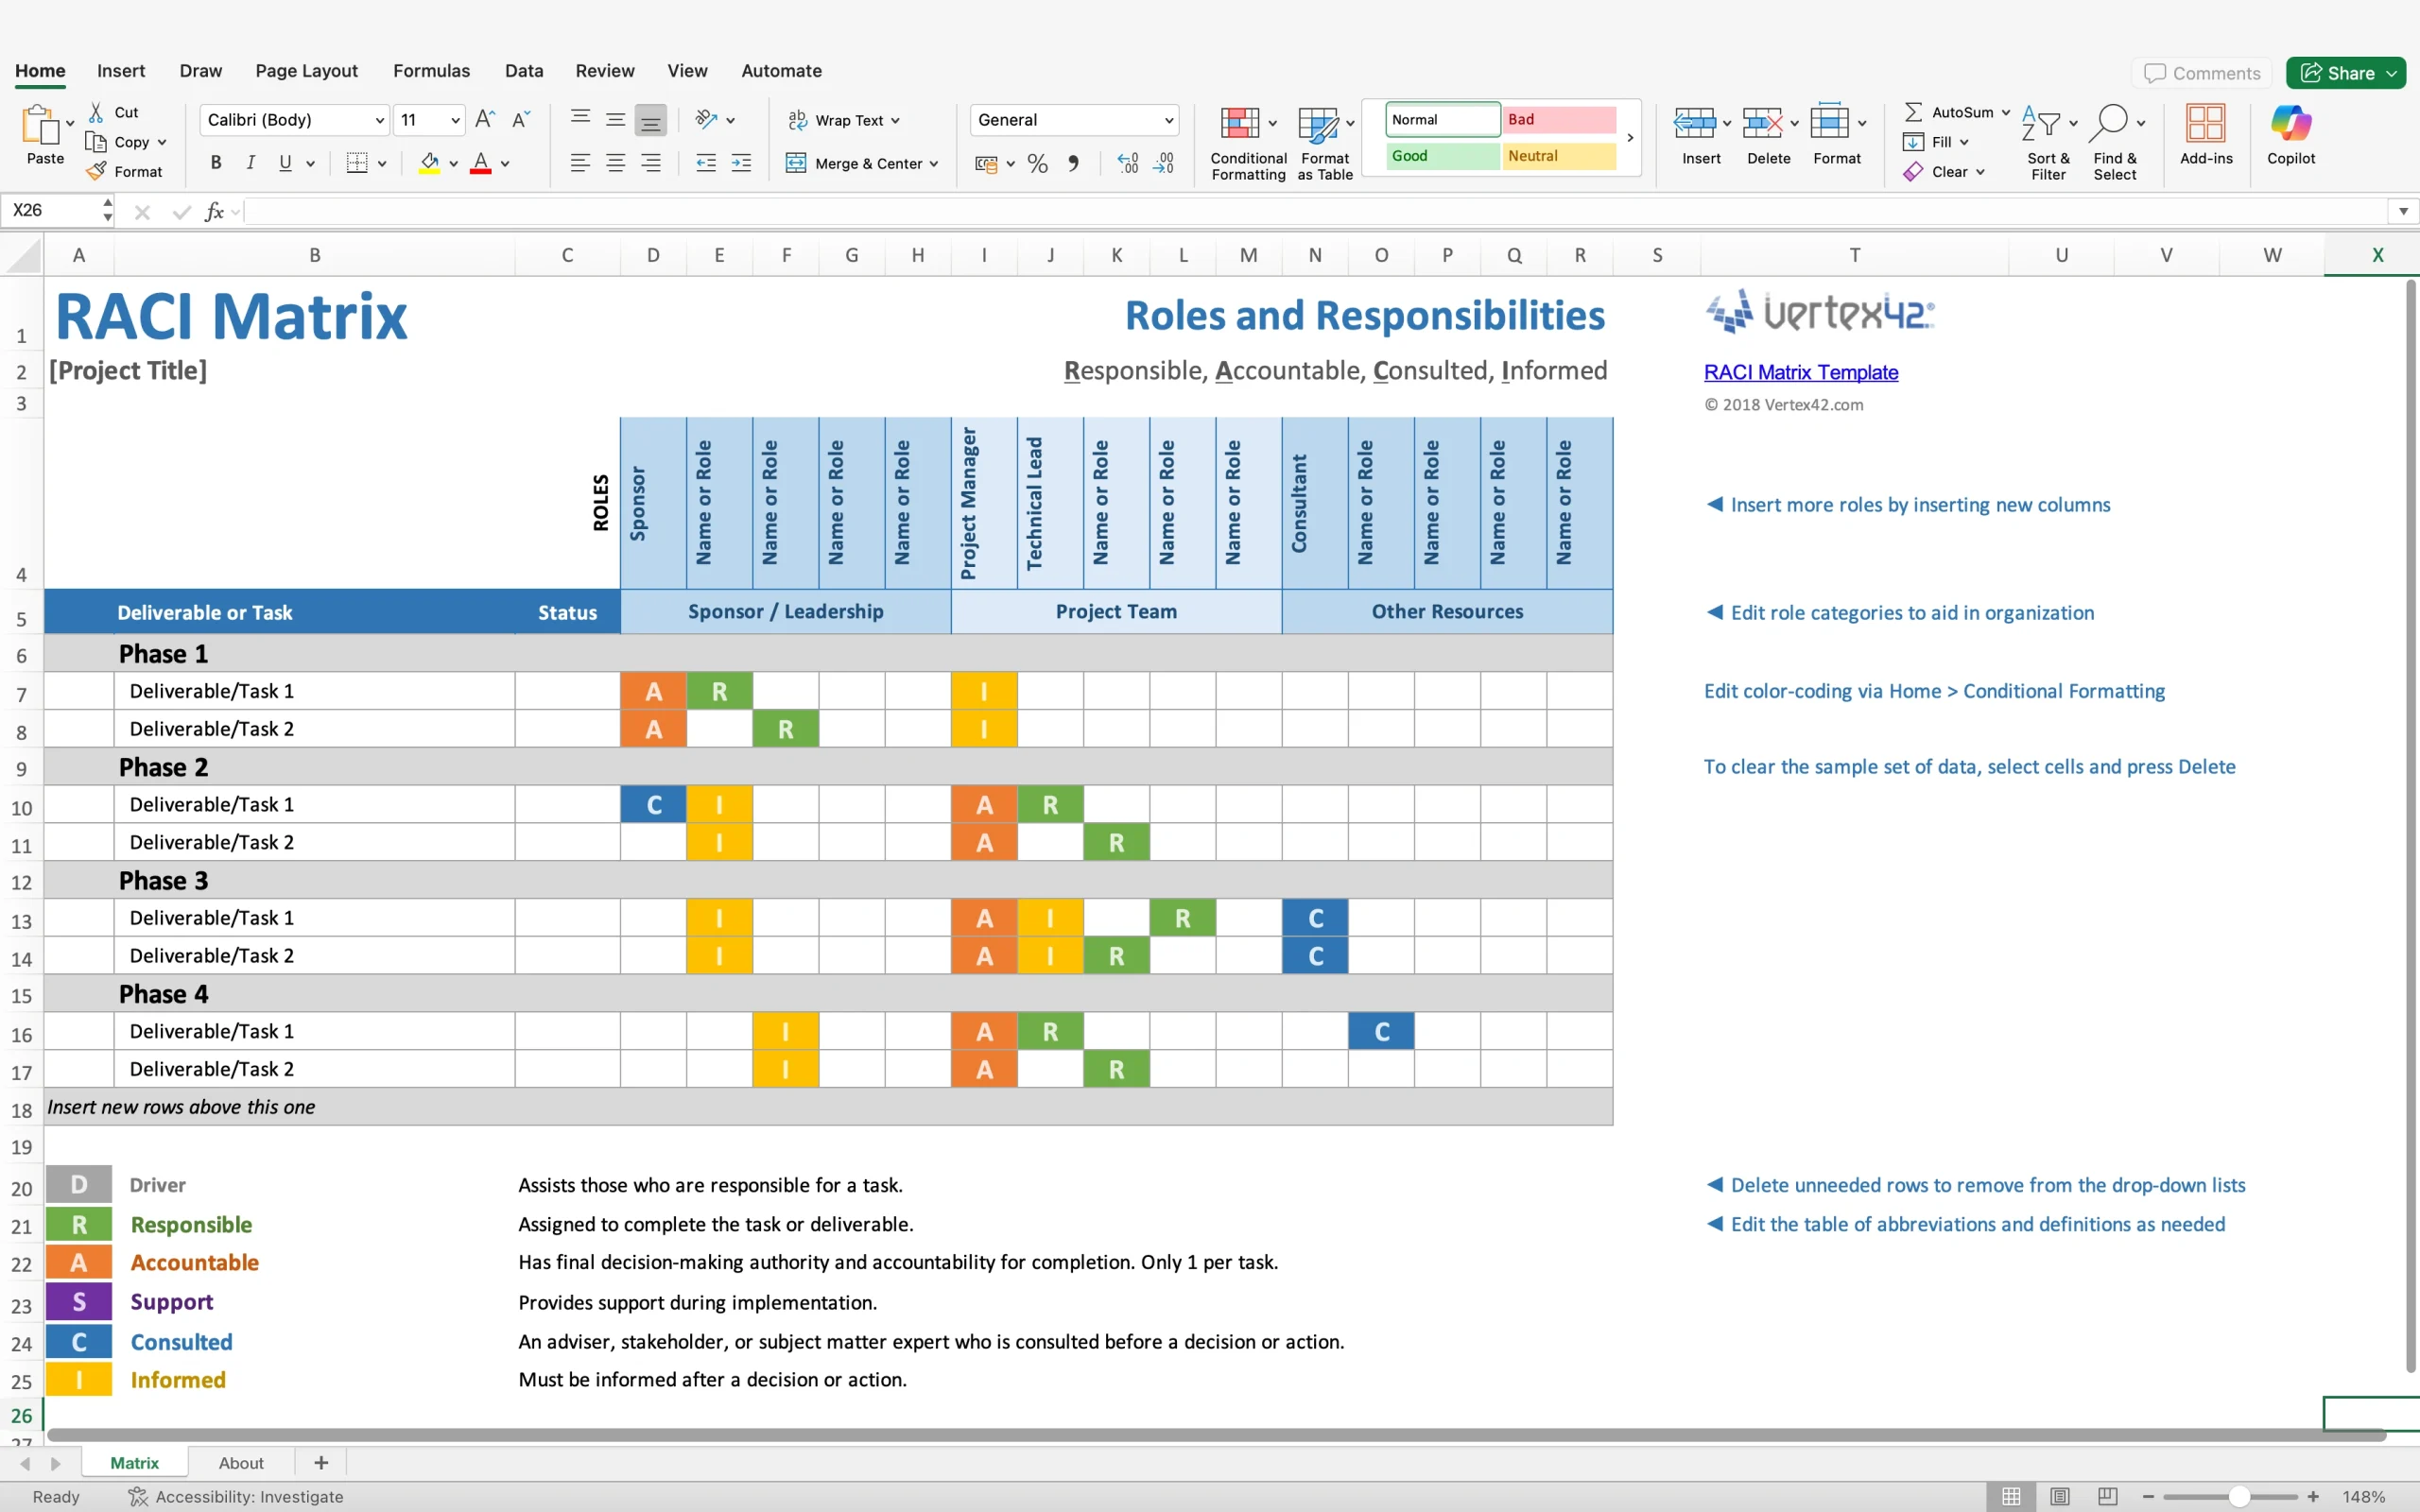This screenshot has height=1512, width=2420.
Task: Open the font size dropdown
Action: point(455,121)
